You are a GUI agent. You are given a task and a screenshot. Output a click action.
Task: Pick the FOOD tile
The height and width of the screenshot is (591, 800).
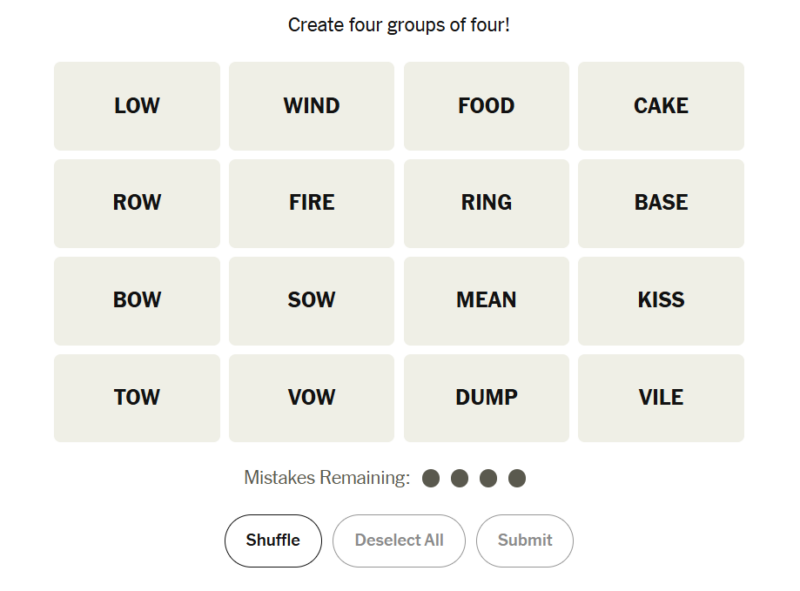tap(486, 106)
